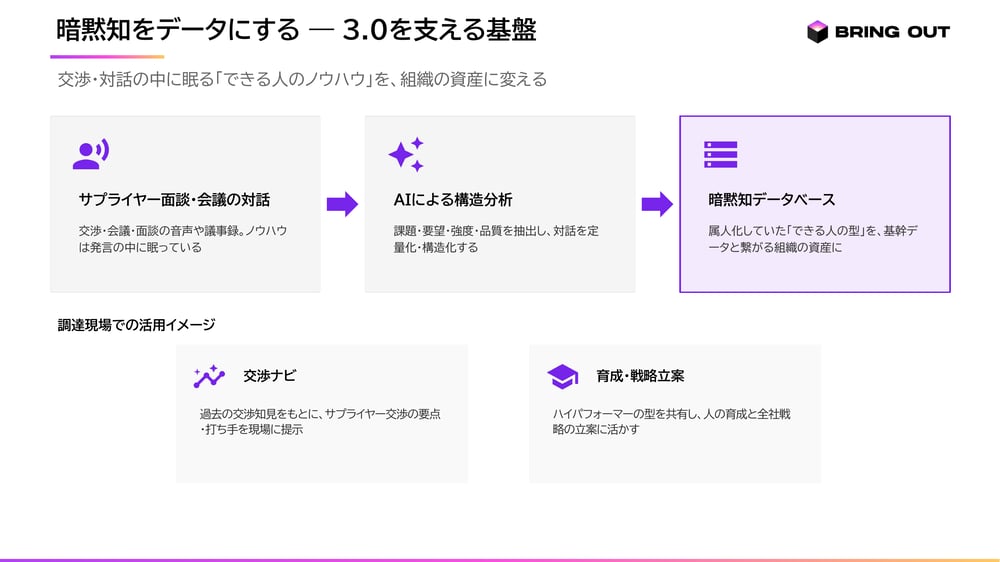This screenshot has height=562, width=1000.
Task: Click heading 交渉ナビ
Action: tap(269, 376)
